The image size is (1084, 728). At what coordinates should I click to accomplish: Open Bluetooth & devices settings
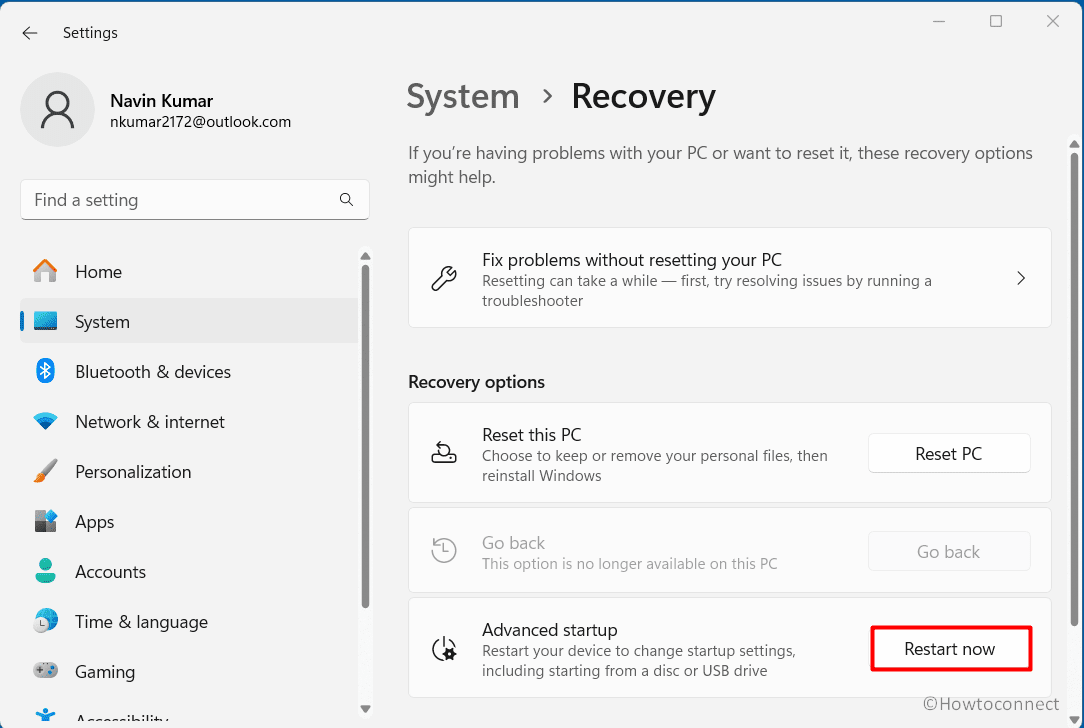click(x=189, y=371)
